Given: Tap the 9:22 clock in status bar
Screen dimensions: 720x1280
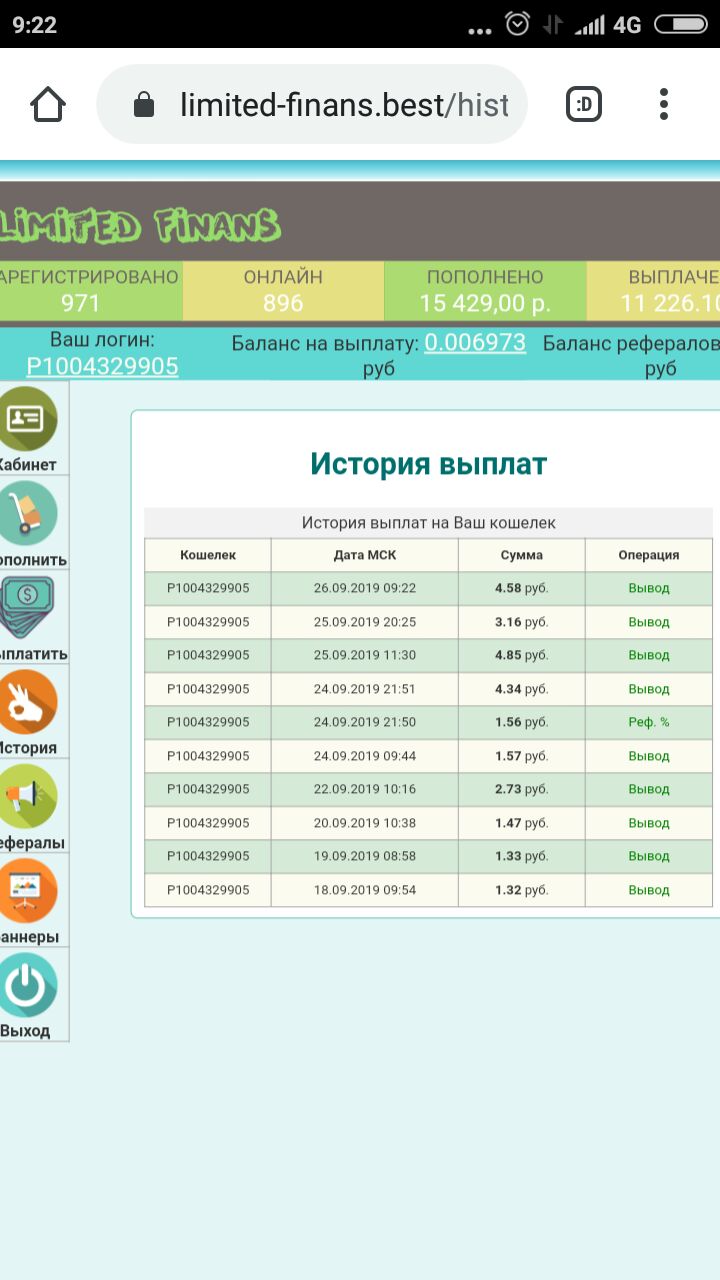Looking at the screenshot, I should point(35,25).
